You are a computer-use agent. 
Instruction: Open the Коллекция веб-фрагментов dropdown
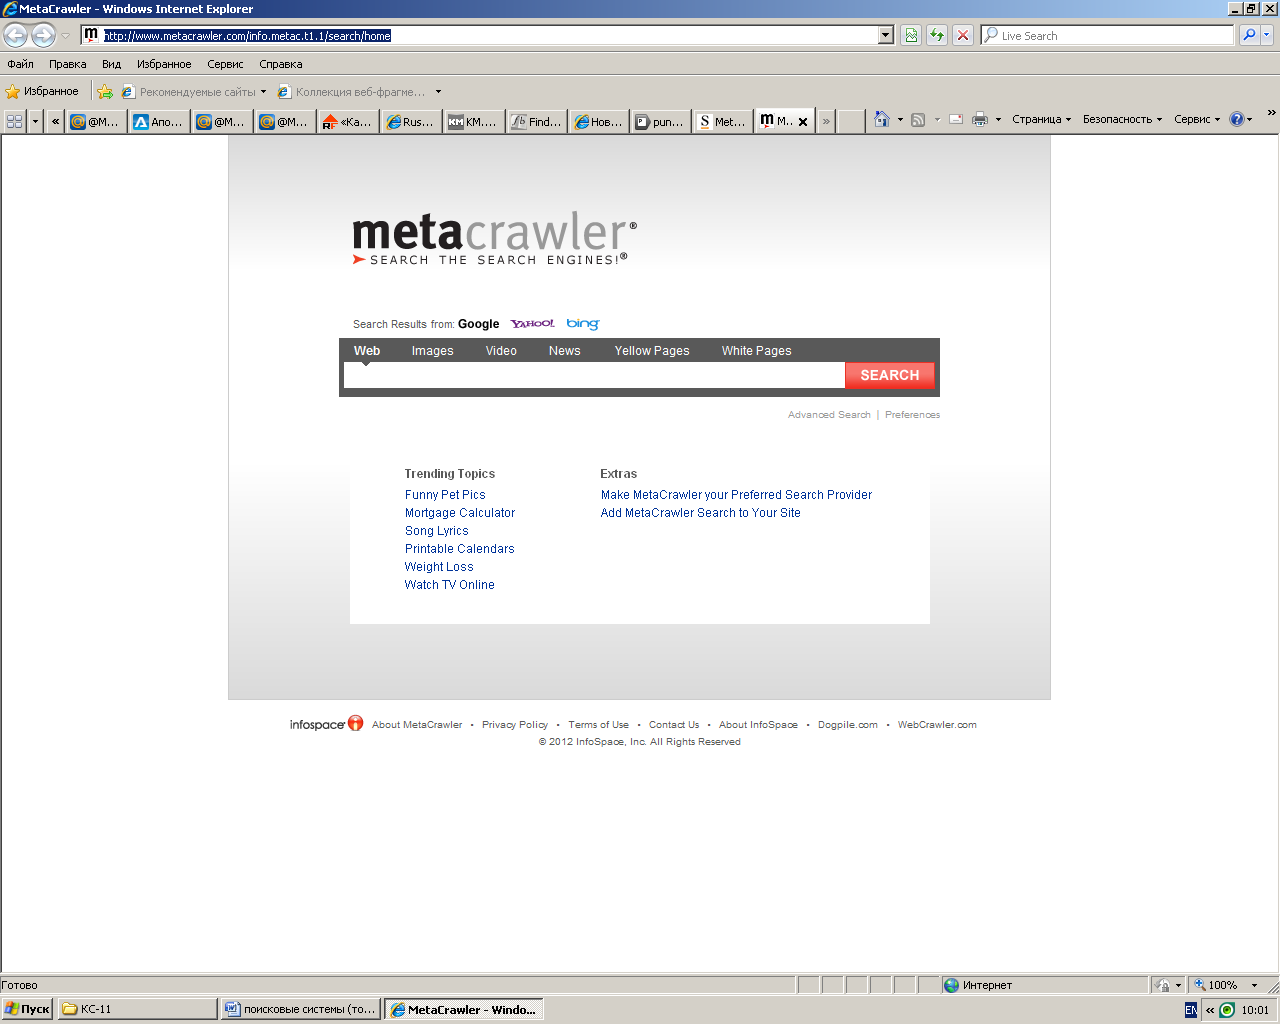point(359,92)
